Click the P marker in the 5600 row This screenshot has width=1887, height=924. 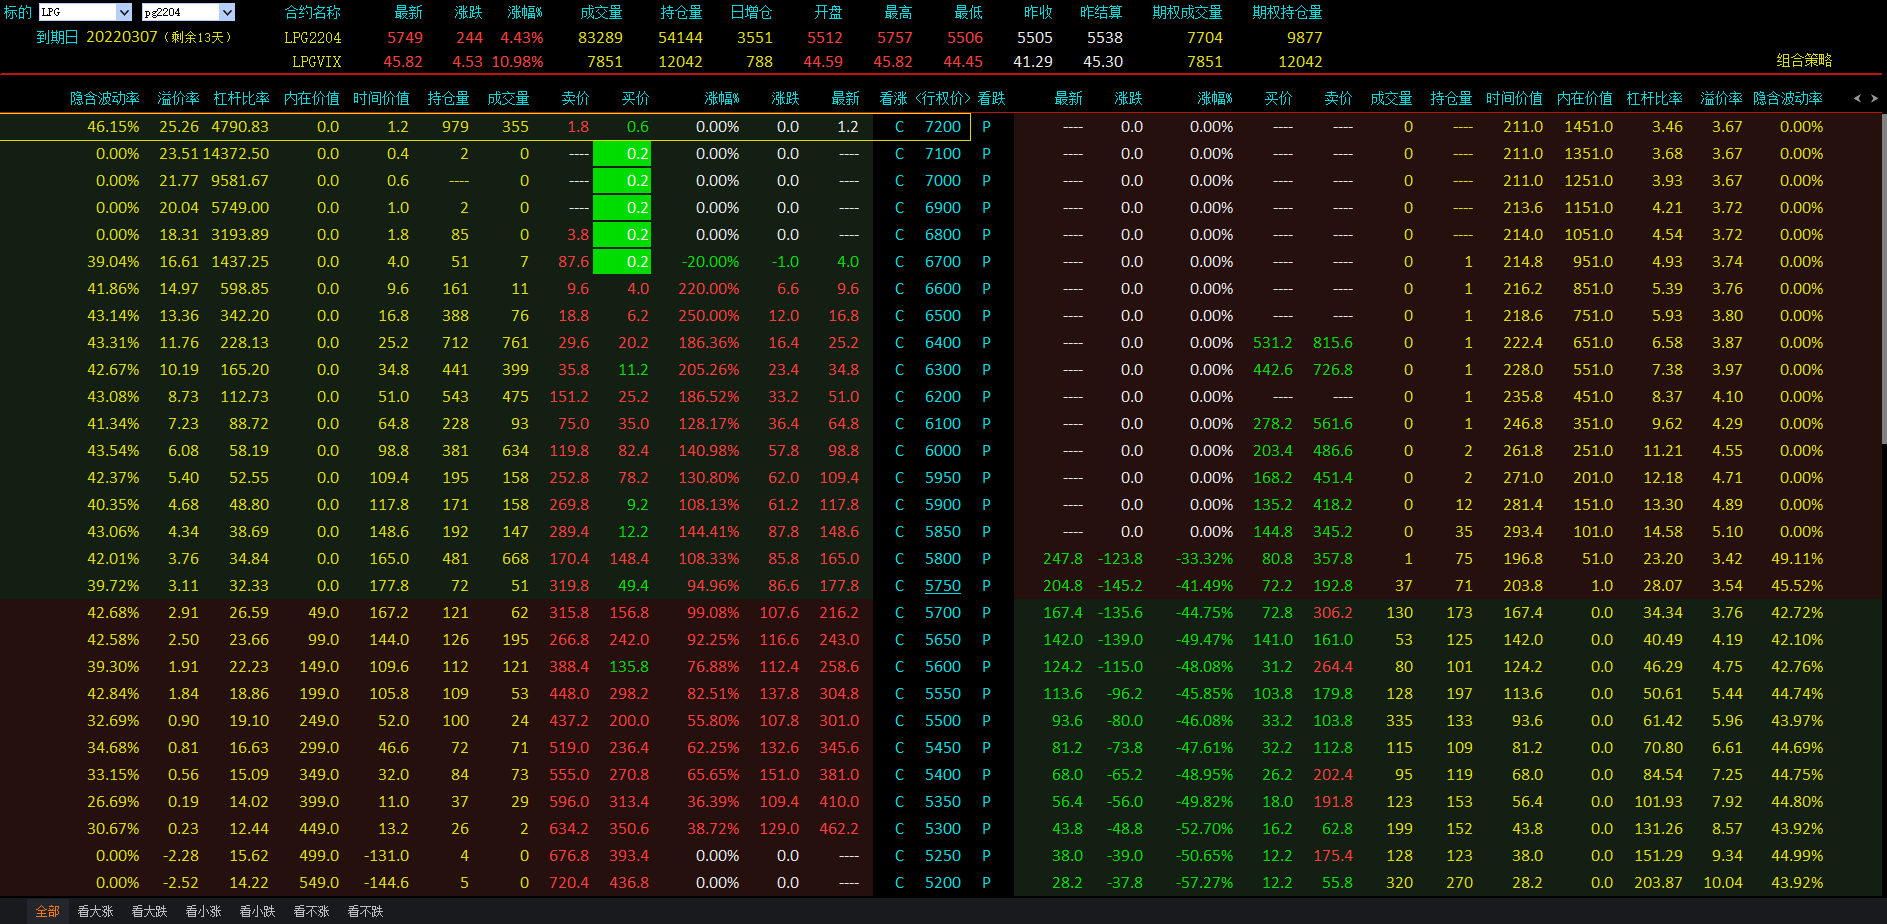pos(986,667)
